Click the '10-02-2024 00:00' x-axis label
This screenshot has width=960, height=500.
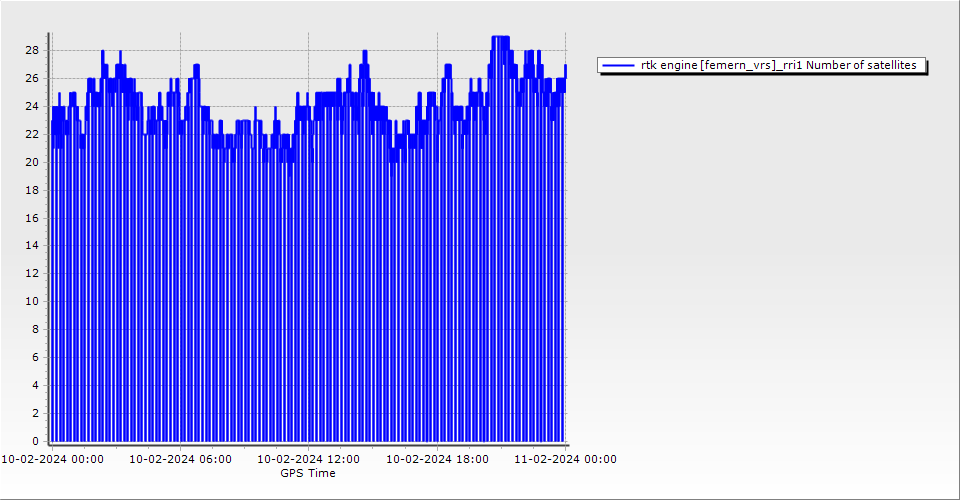51,460
